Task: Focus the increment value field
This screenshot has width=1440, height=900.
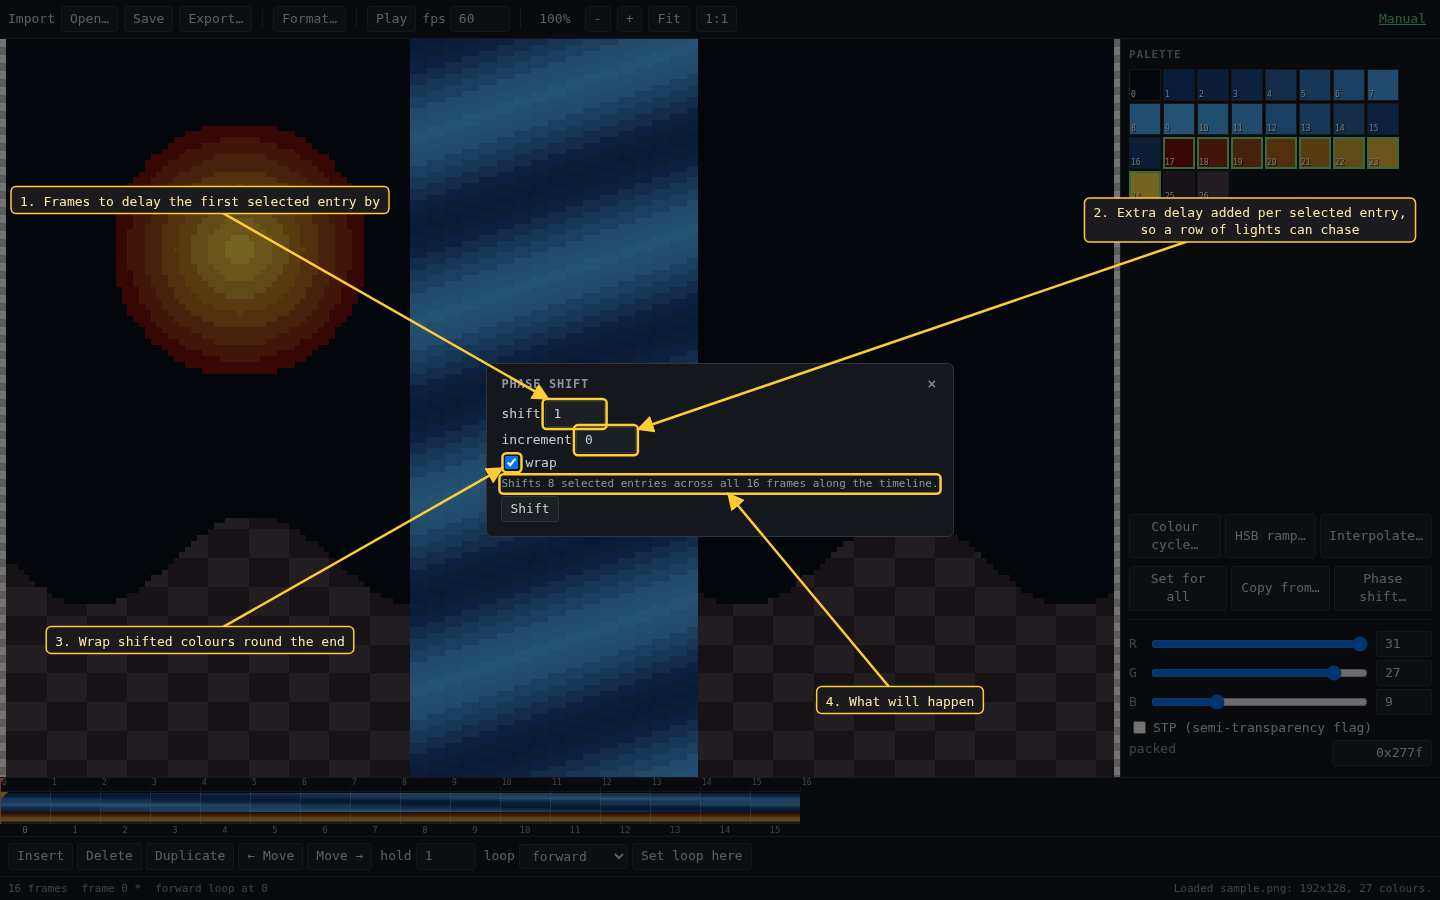Action: pos(606,440)
